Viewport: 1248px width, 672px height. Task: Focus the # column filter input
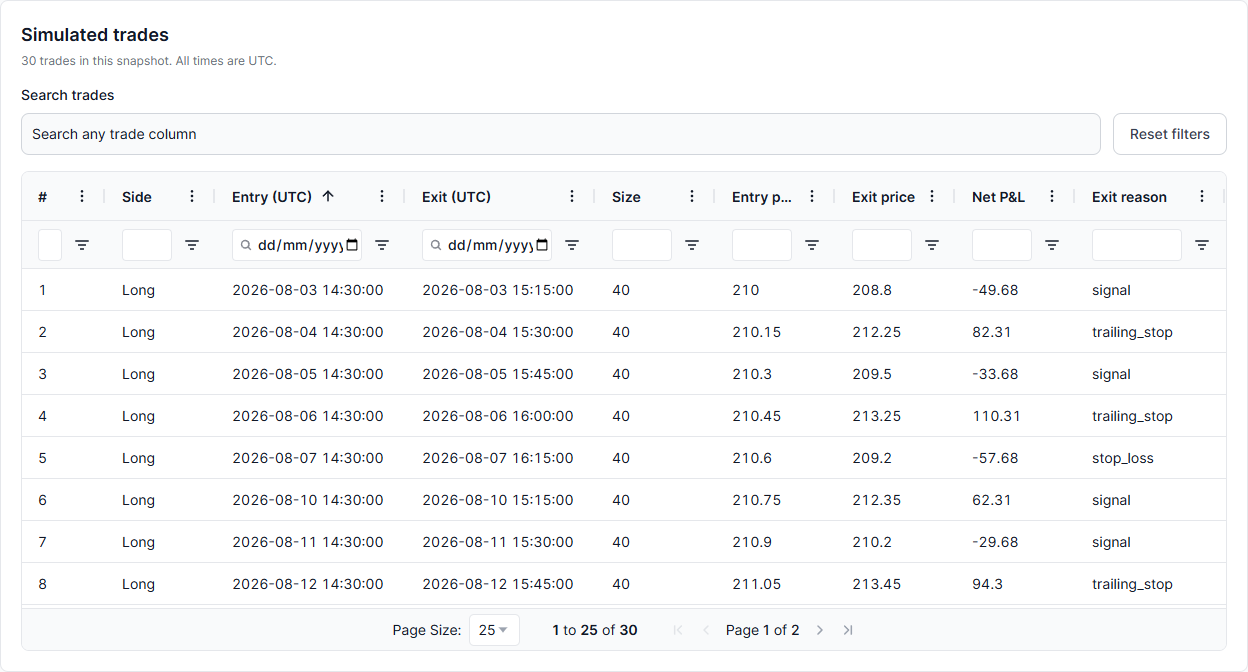[x=50, y=245]
